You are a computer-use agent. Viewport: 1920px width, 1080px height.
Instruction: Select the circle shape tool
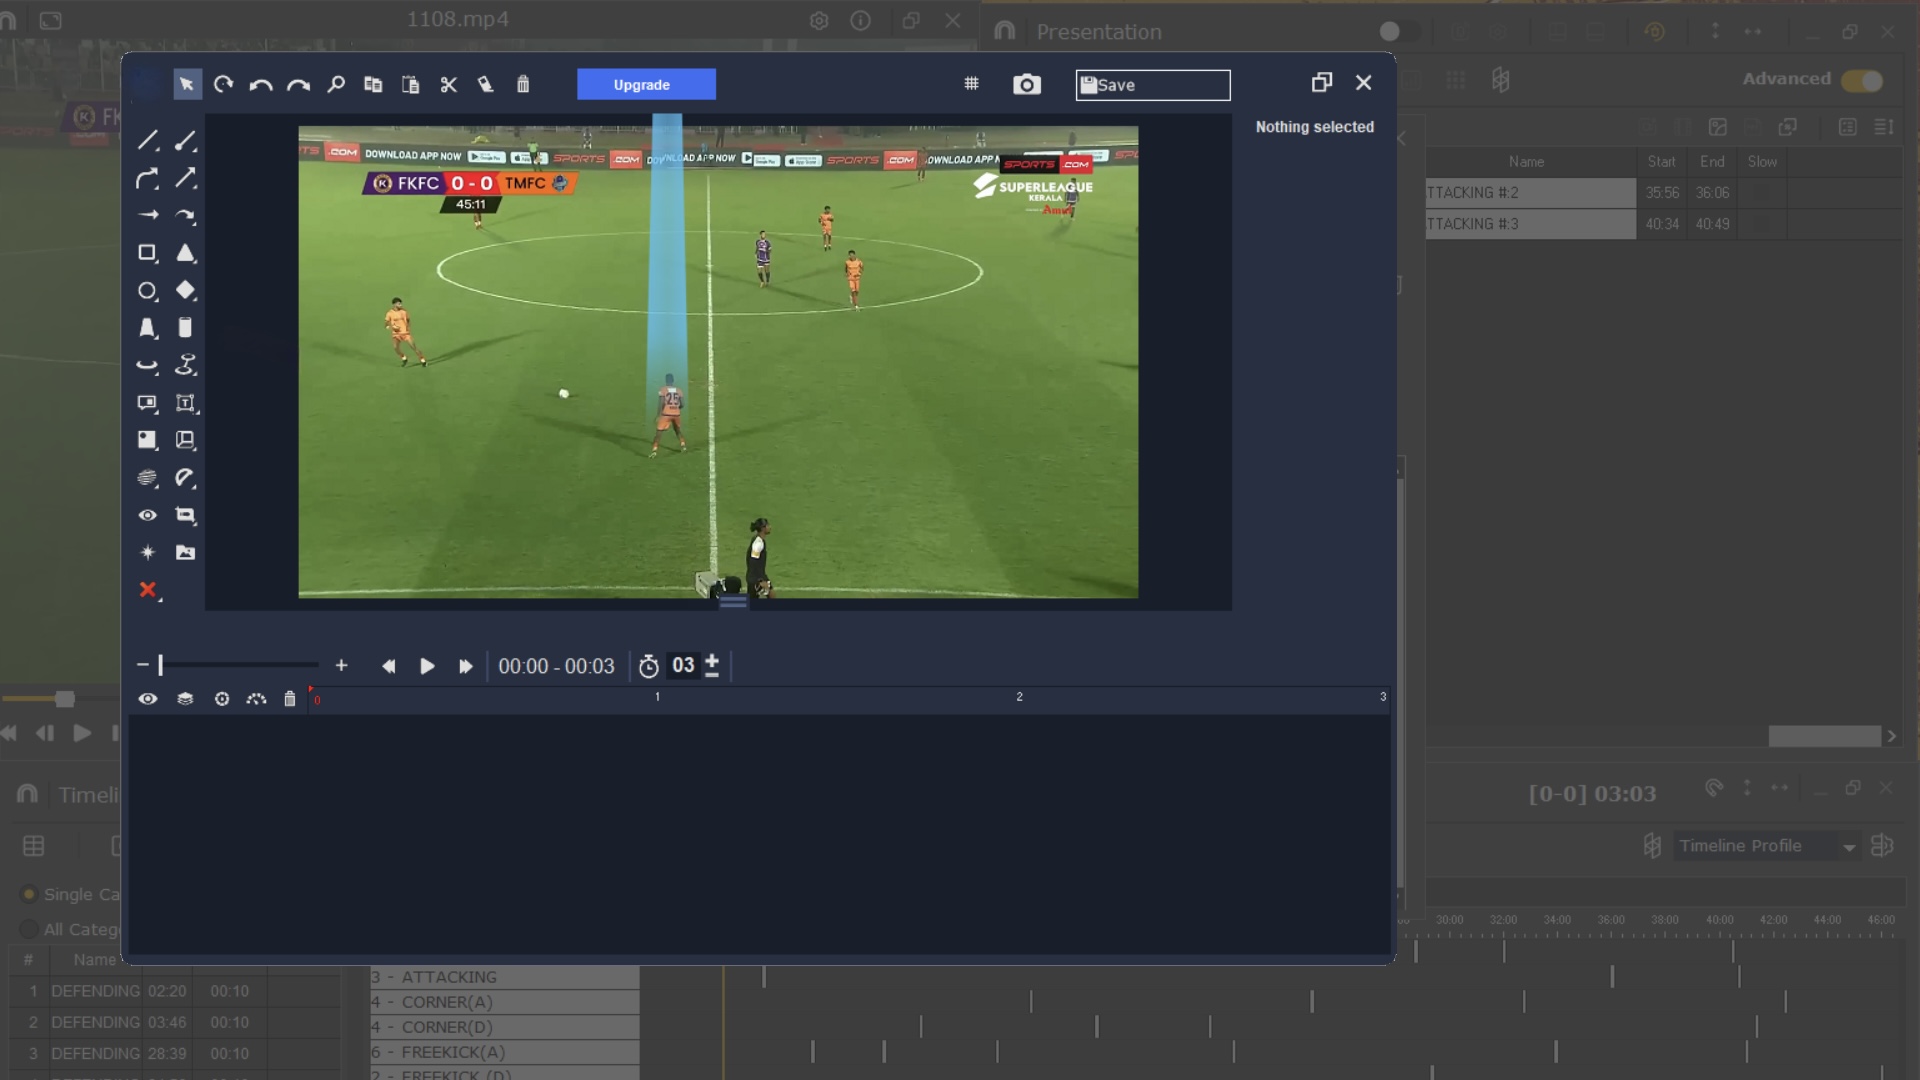[147, 291]
